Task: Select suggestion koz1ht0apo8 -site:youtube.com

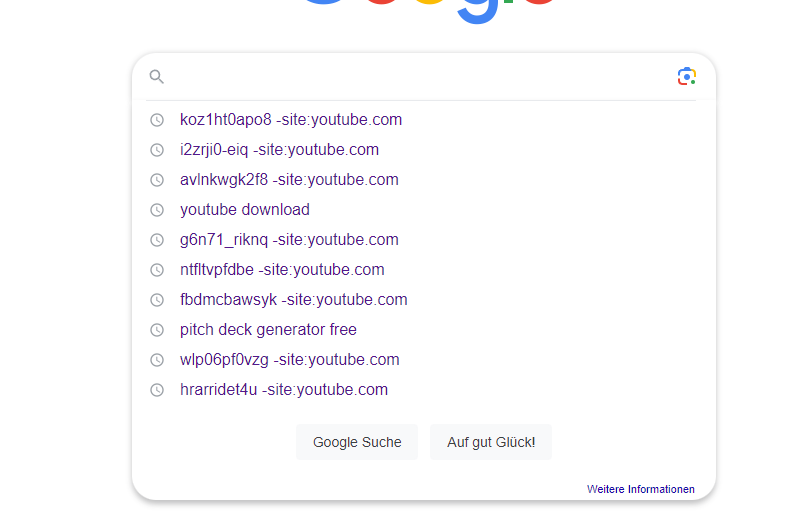Action: [x=290, y=120]
